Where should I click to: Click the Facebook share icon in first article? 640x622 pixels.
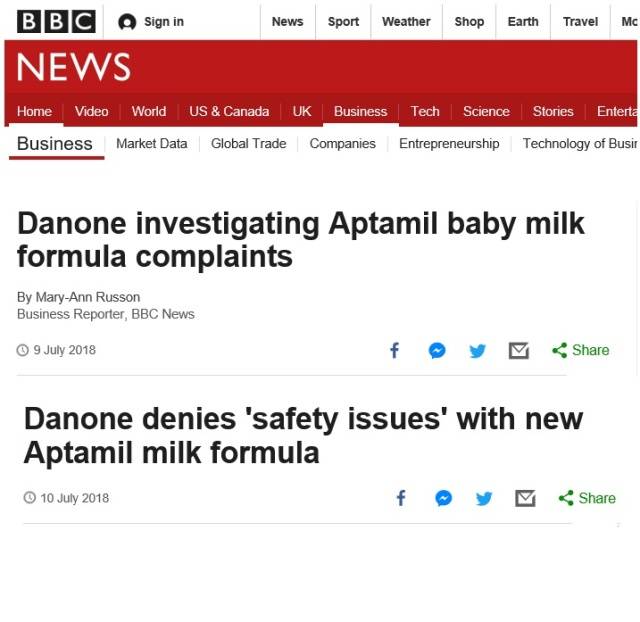[x=395, y=350]
